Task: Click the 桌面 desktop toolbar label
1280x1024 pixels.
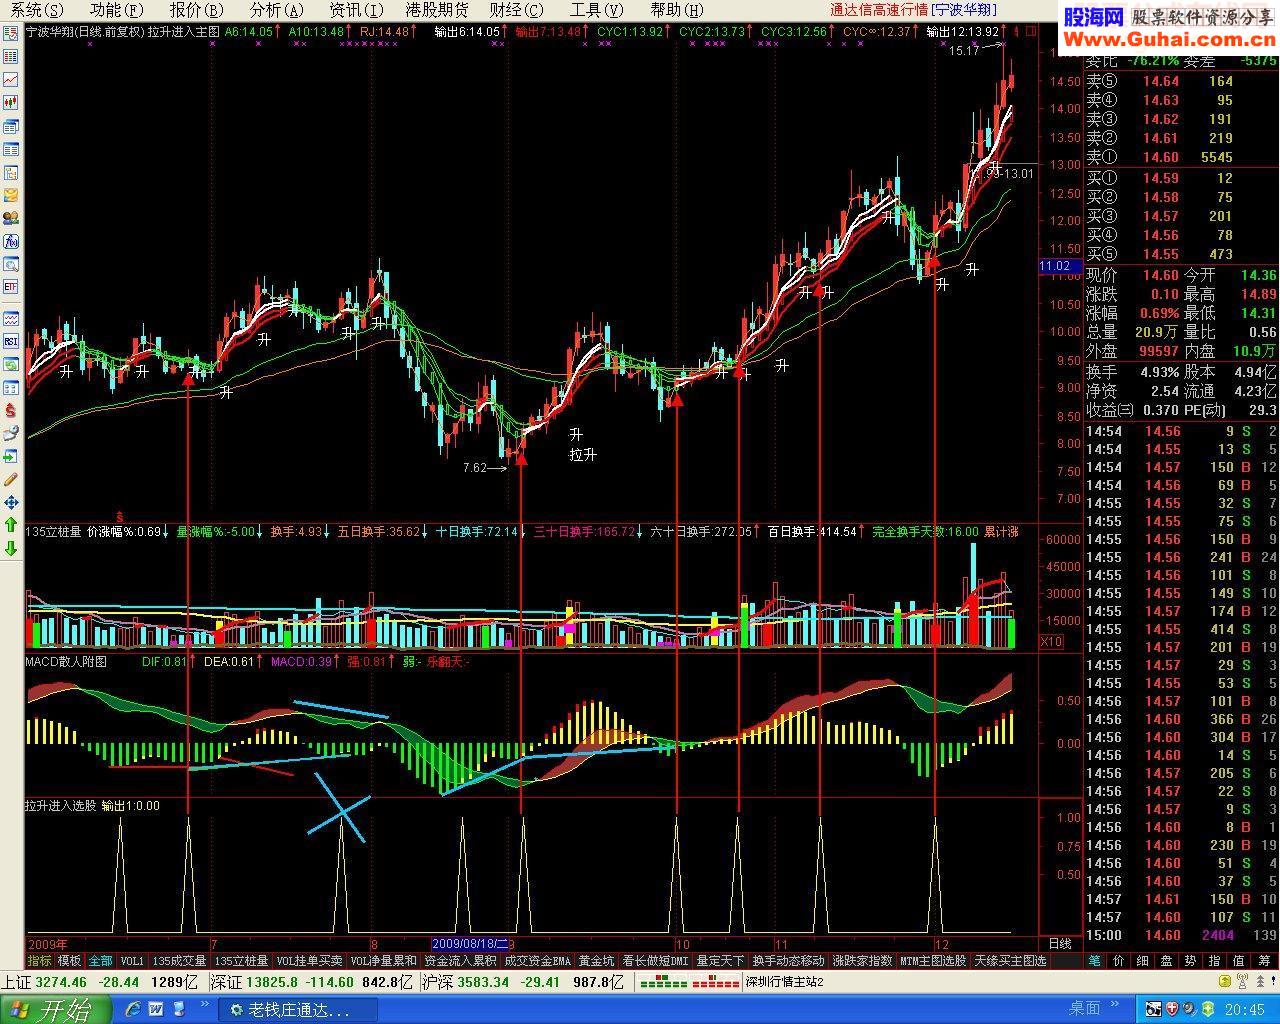Action: 1084,1009
